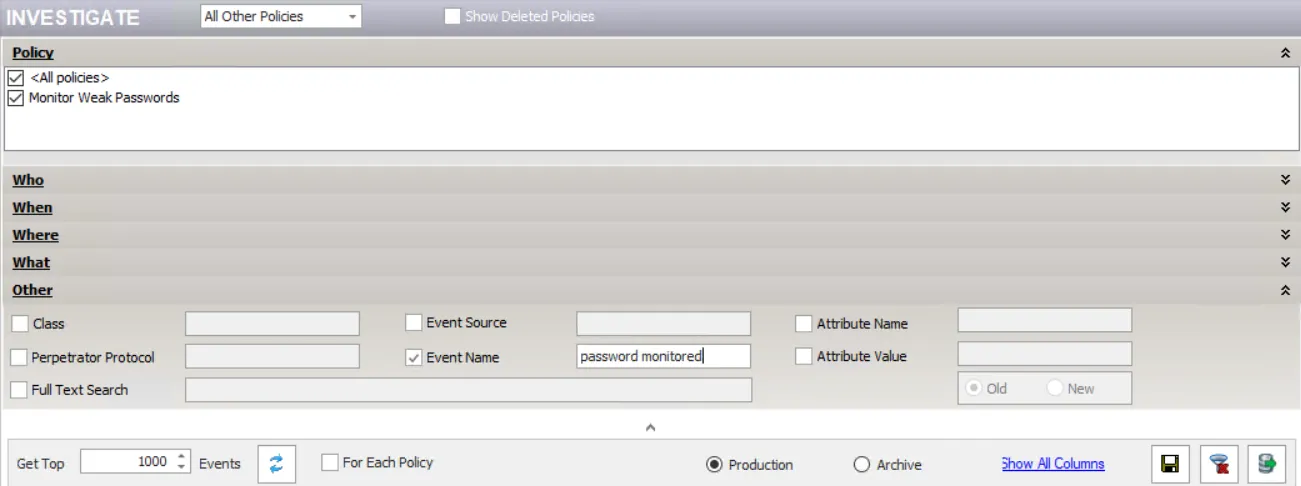Click the Event Name text field
Screen dimensions: 1301x486
[663, 356]
